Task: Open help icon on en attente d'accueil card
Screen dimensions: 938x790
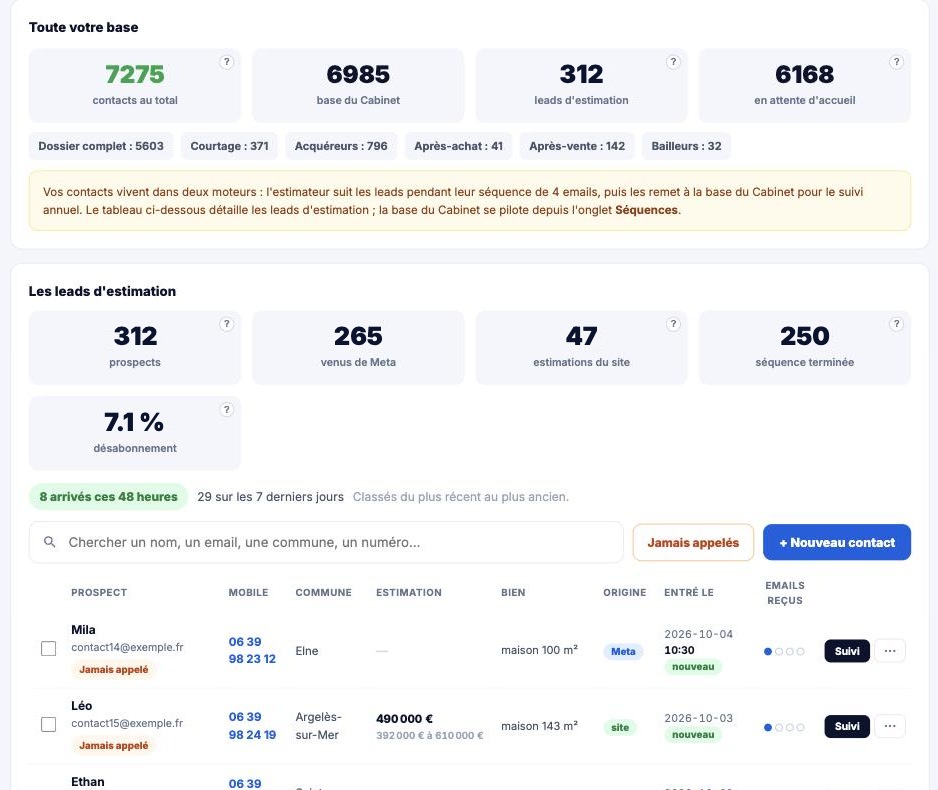Action: tap(896, 62)
